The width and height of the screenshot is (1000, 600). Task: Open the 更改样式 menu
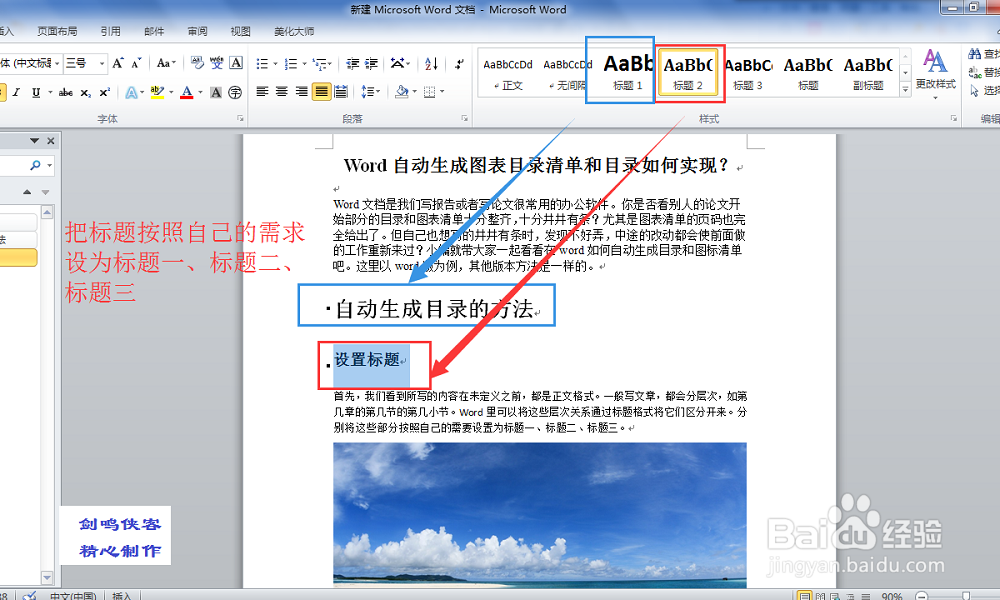pos(935,74)
